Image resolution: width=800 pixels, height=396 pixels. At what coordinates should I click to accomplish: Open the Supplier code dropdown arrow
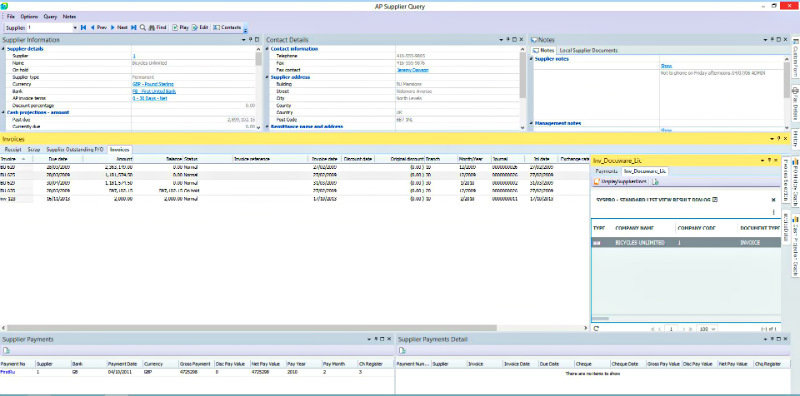[x=75, y=28]
